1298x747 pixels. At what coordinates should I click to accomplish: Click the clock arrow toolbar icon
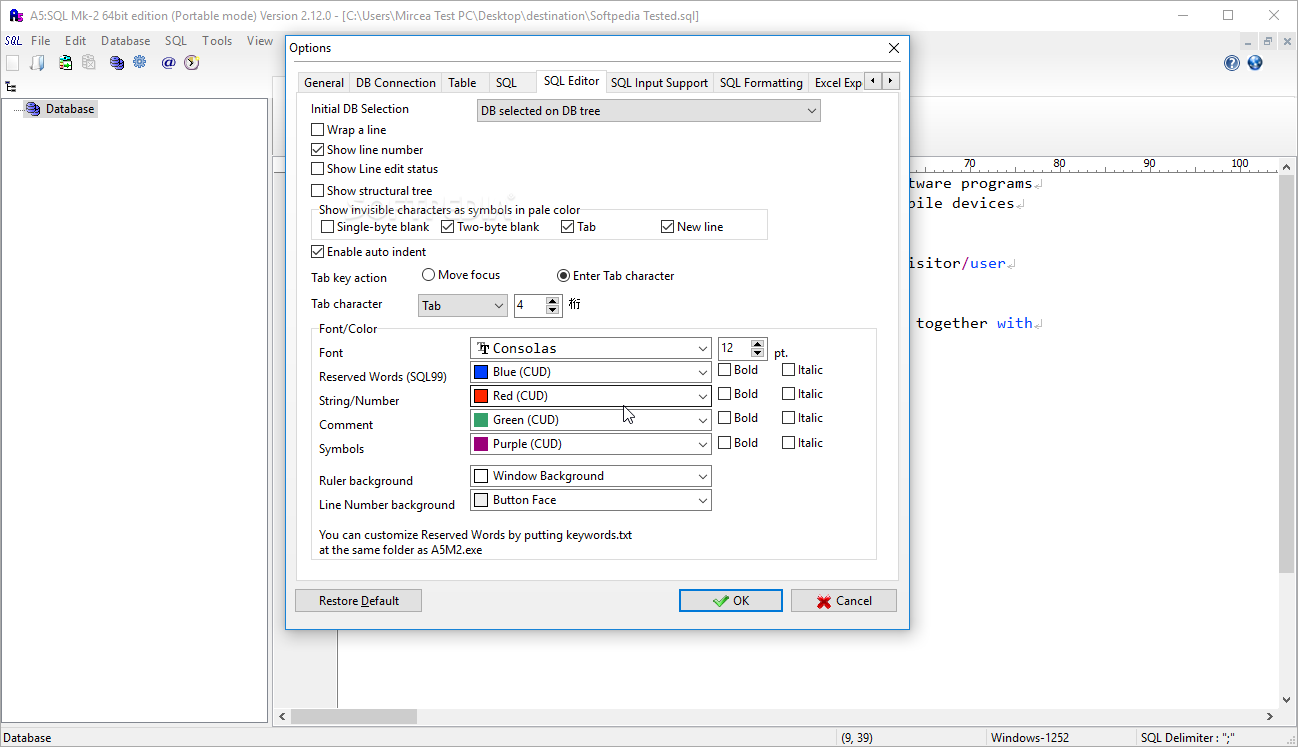[192, 63]
